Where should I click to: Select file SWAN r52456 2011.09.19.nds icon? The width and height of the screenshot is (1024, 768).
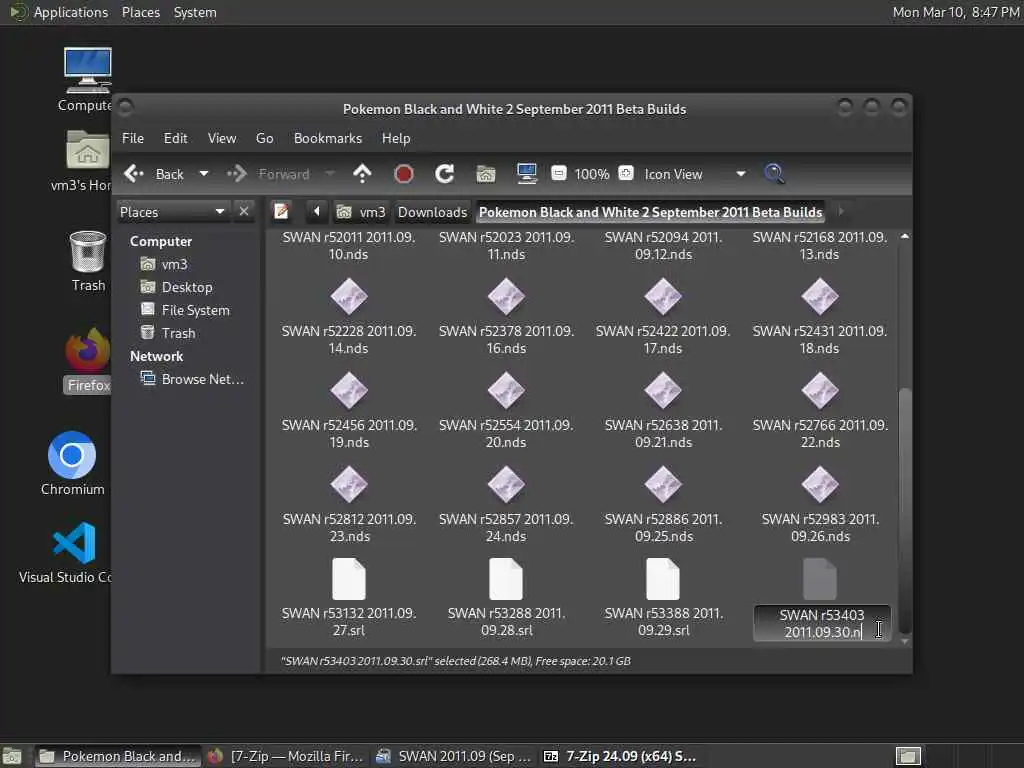(349, 391)
